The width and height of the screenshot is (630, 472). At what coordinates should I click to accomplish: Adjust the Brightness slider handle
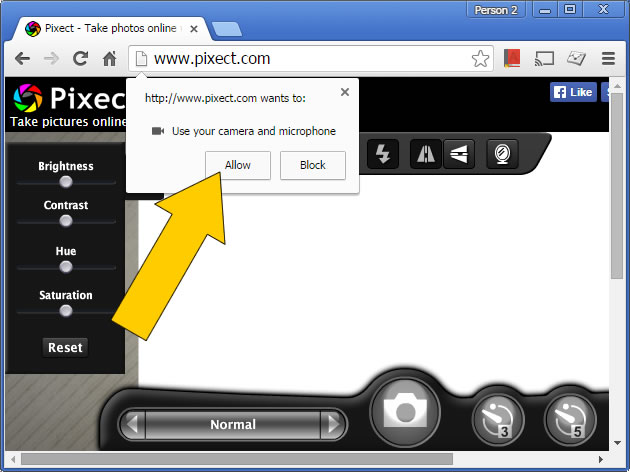pyautogui.click(x=66, y=182)
